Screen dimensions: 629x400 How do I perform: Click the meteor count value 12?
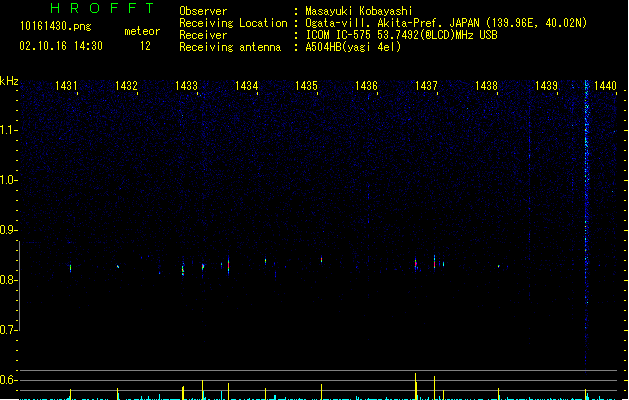(145, 46)
